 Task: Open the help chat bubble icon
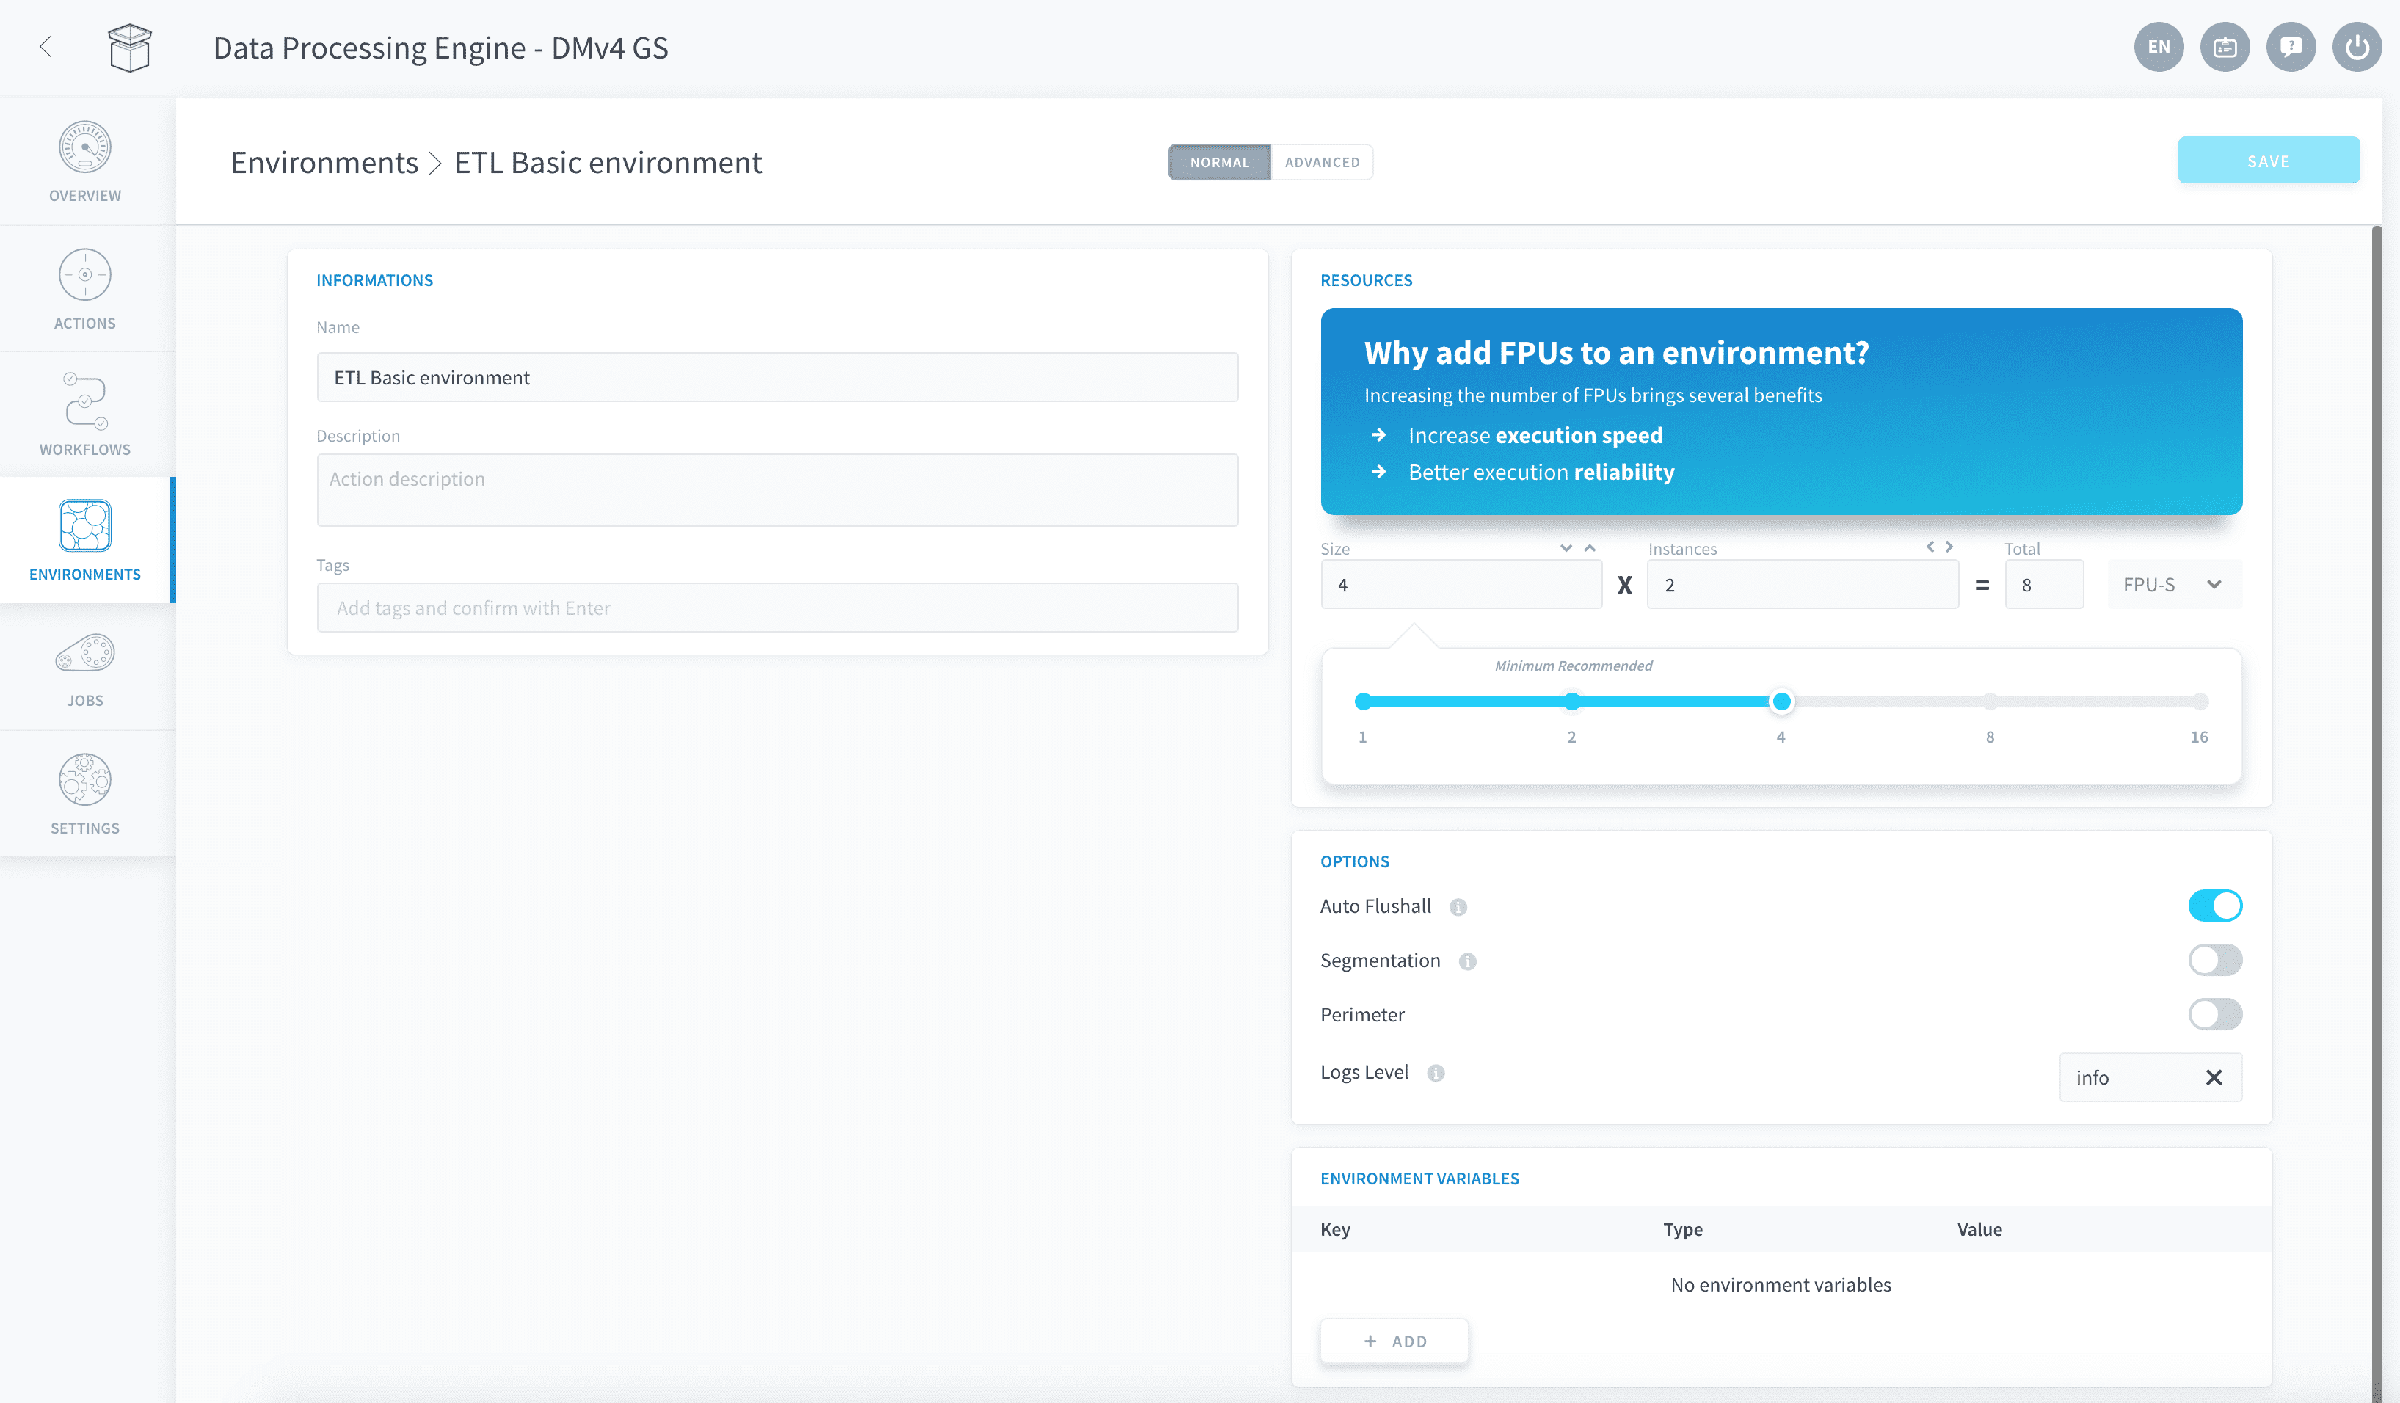[2291, 47]
